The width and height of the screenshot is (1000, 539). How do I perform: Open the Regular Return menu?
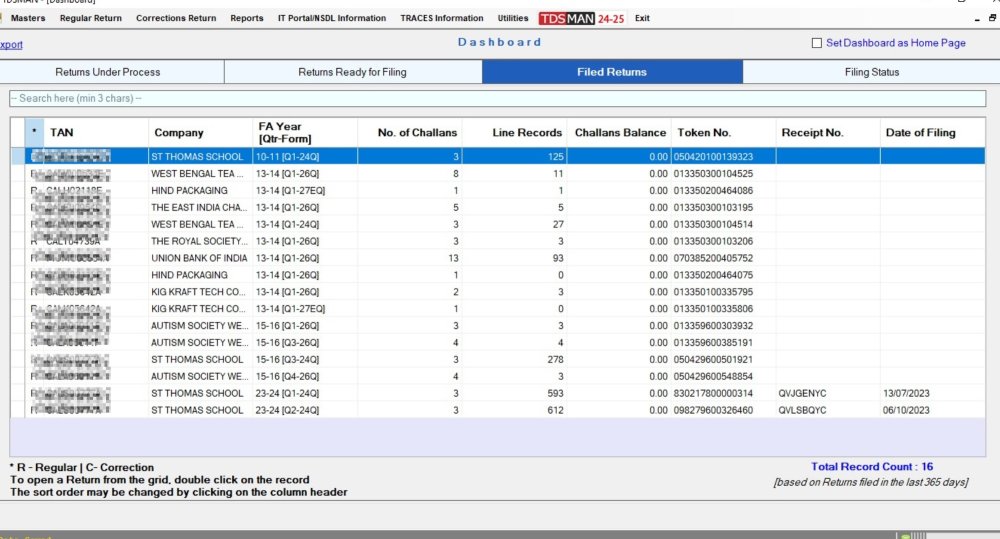tap(91, 18)
